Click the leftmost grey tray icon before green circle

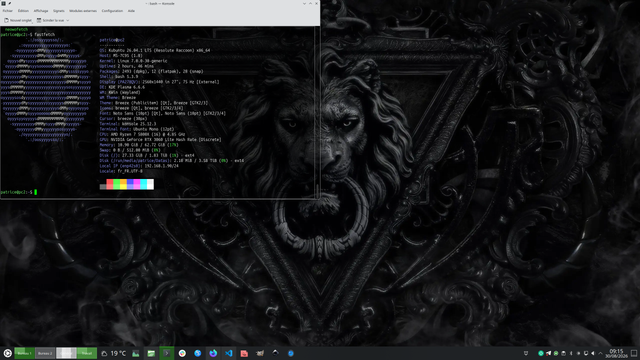tap(526, 353)
